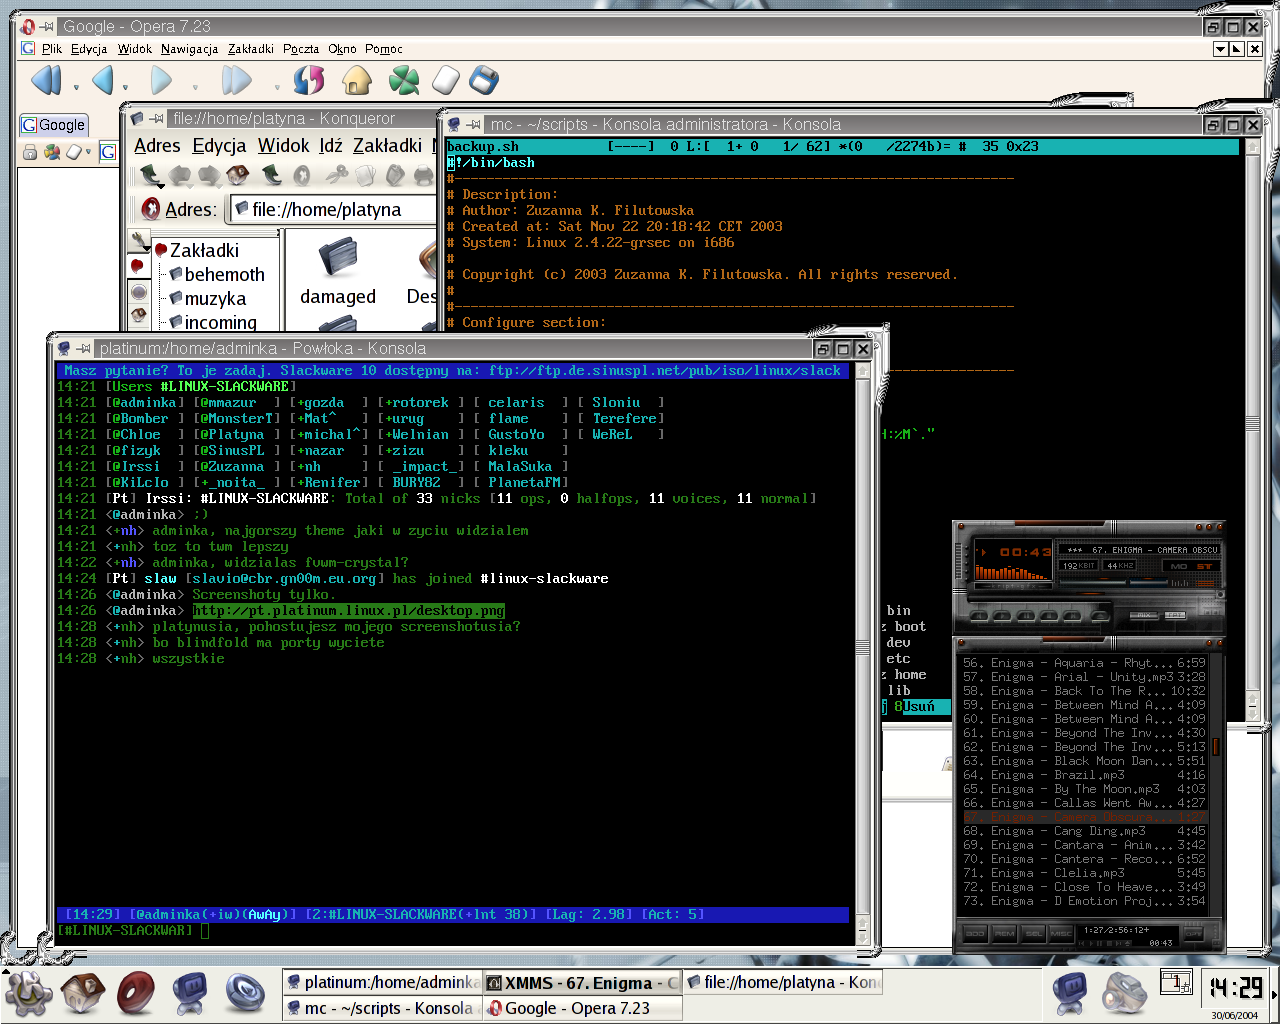Open dropdown arrow beside Opera back button
Viewport: 1280px width, 1024px height.
(x=125, y=87)
